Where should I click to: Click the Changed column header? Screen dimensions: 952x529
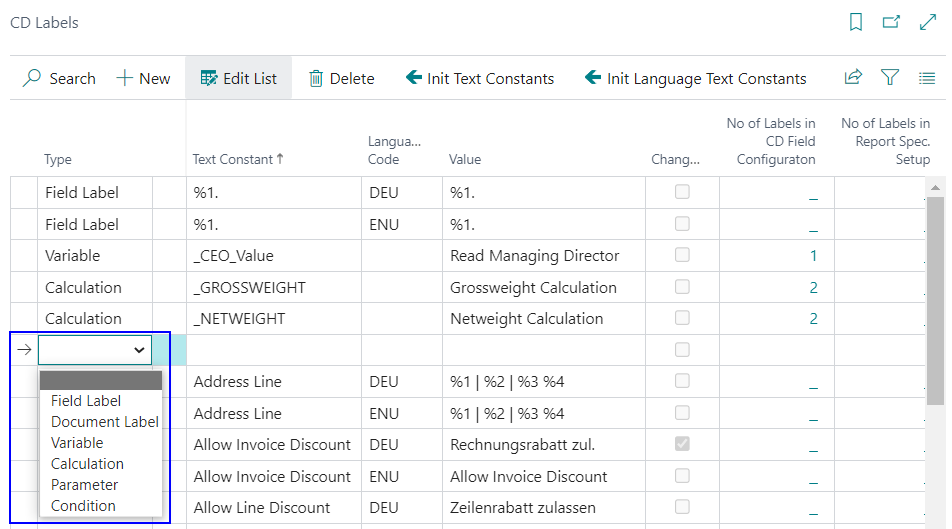675,159
